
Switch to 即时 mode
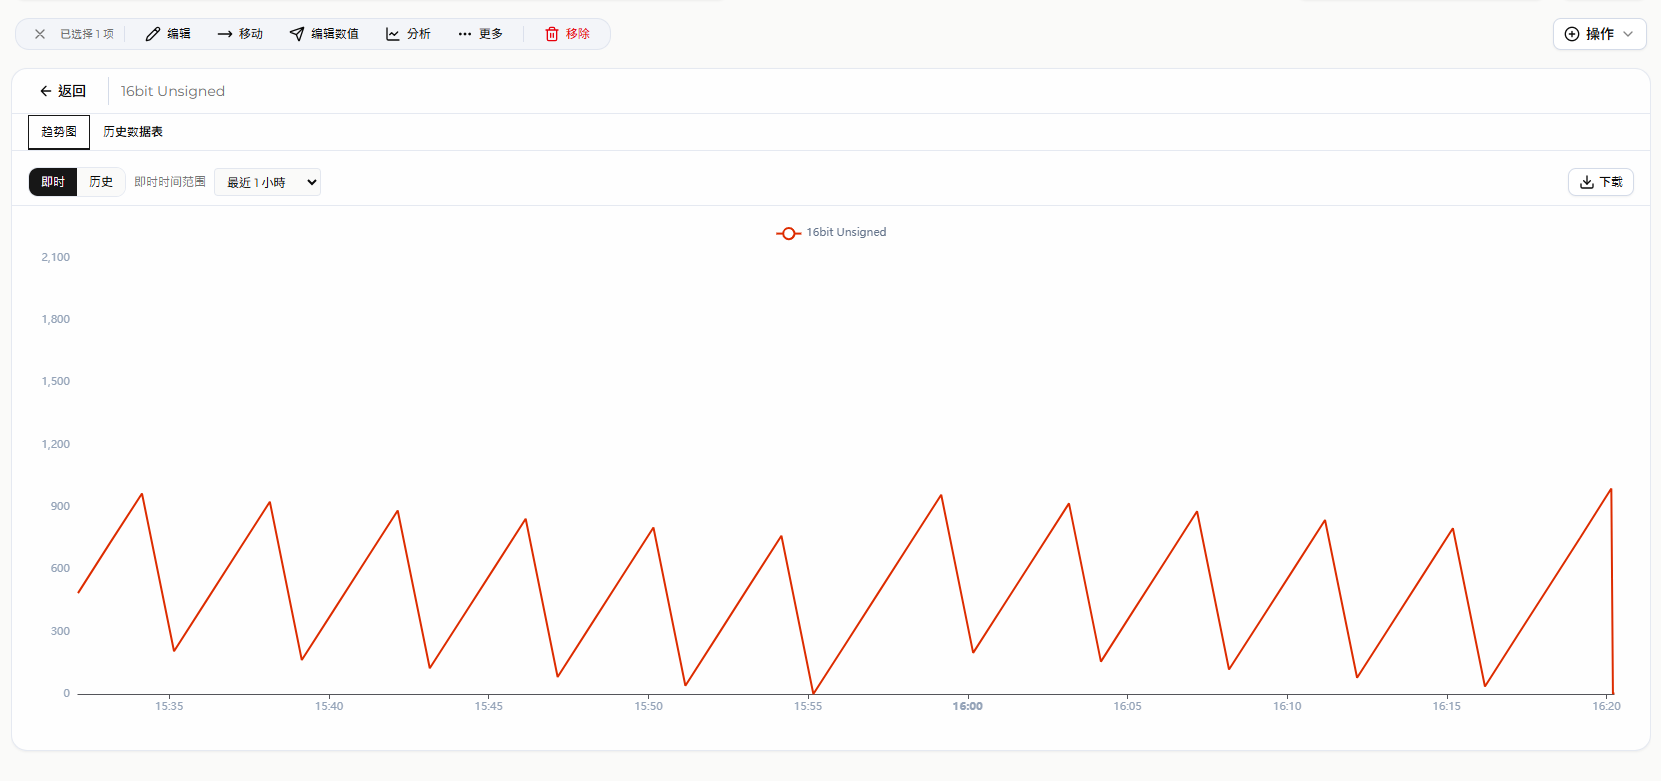53,182
